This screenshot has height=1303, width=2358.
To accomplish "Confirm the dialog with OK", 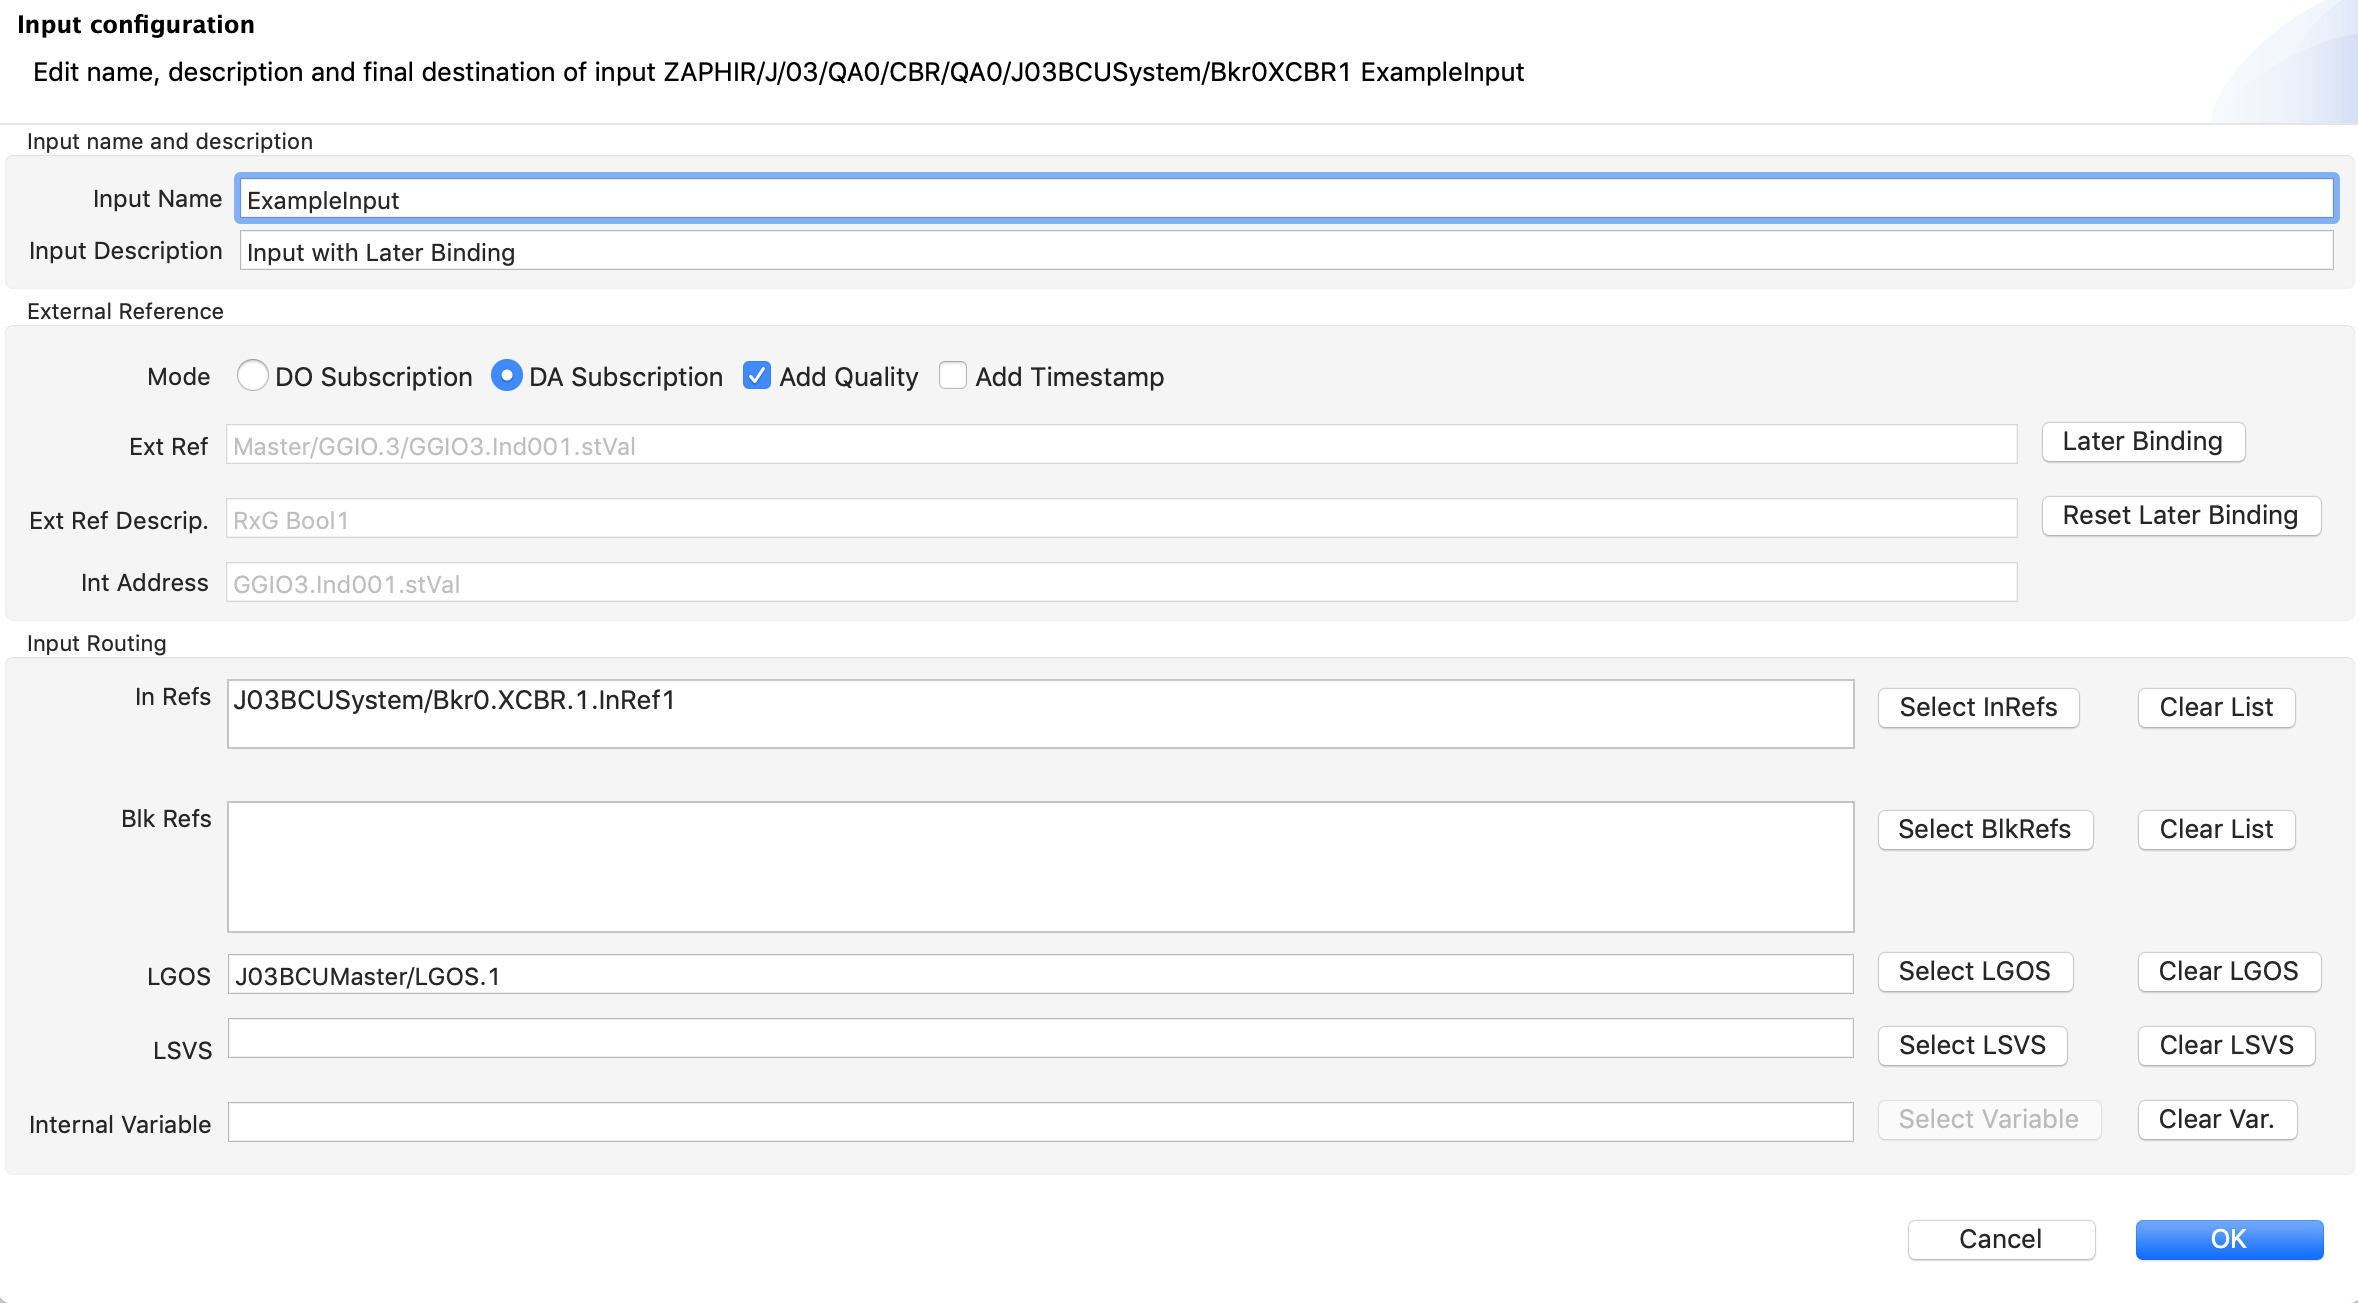I will click(x=2228, y=1240).
